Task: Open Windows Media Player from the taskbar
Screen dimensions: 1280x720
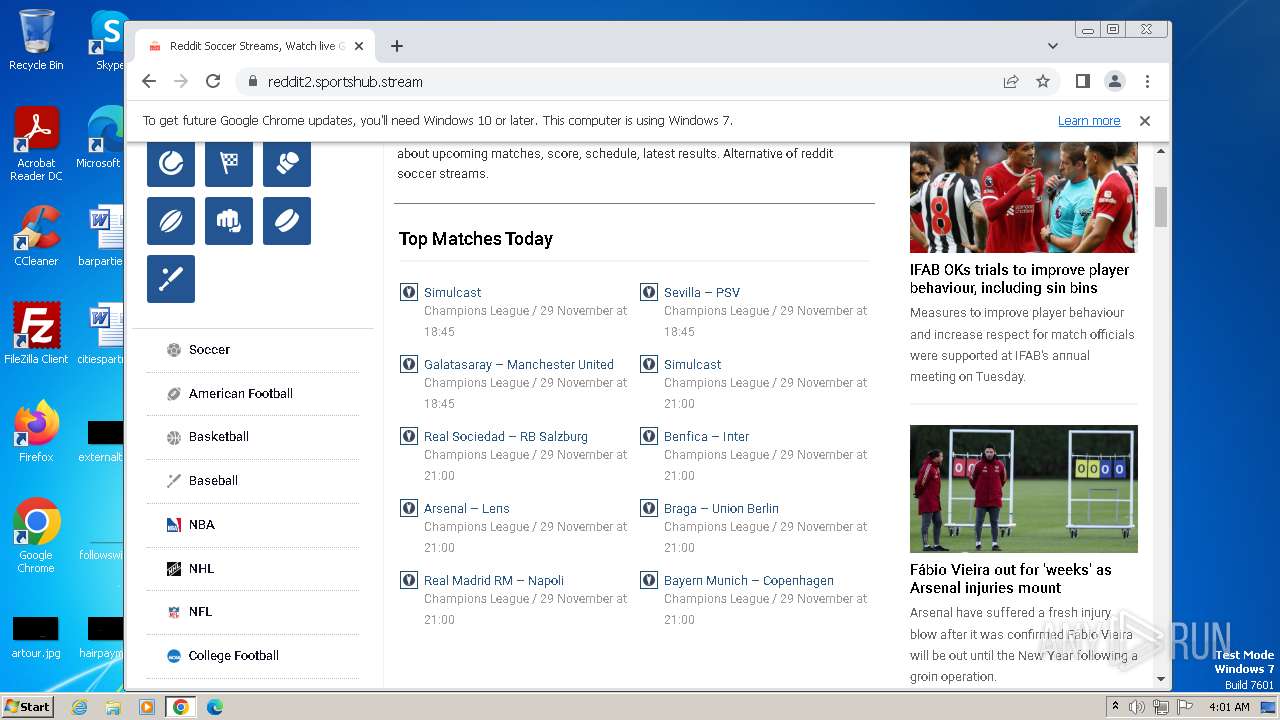Action: click(x=147, y=707)
